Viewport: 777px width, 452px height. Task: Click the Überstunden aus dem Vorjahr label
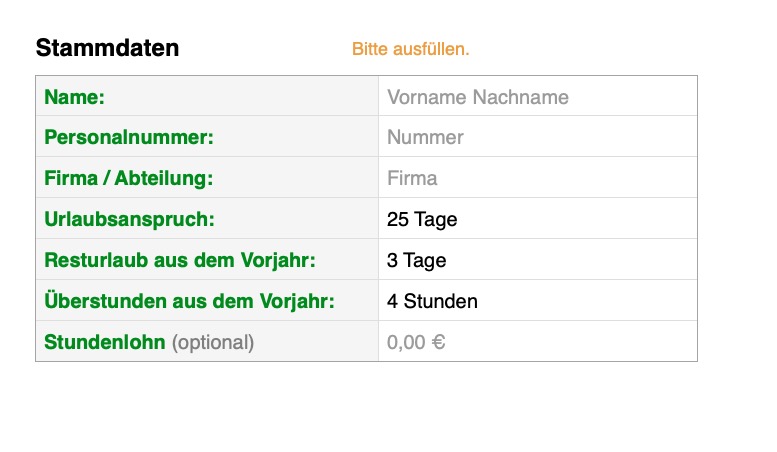coord(189,301)
